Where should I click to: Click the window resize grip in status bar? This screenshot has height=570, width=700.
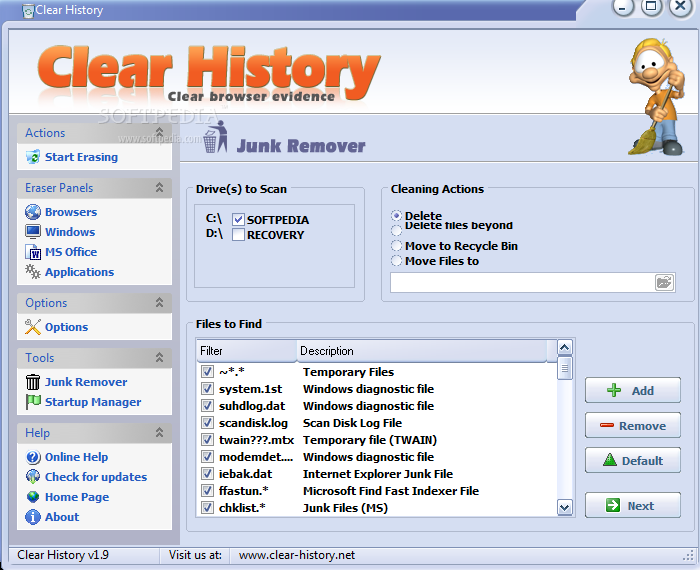tap(688, 555)
